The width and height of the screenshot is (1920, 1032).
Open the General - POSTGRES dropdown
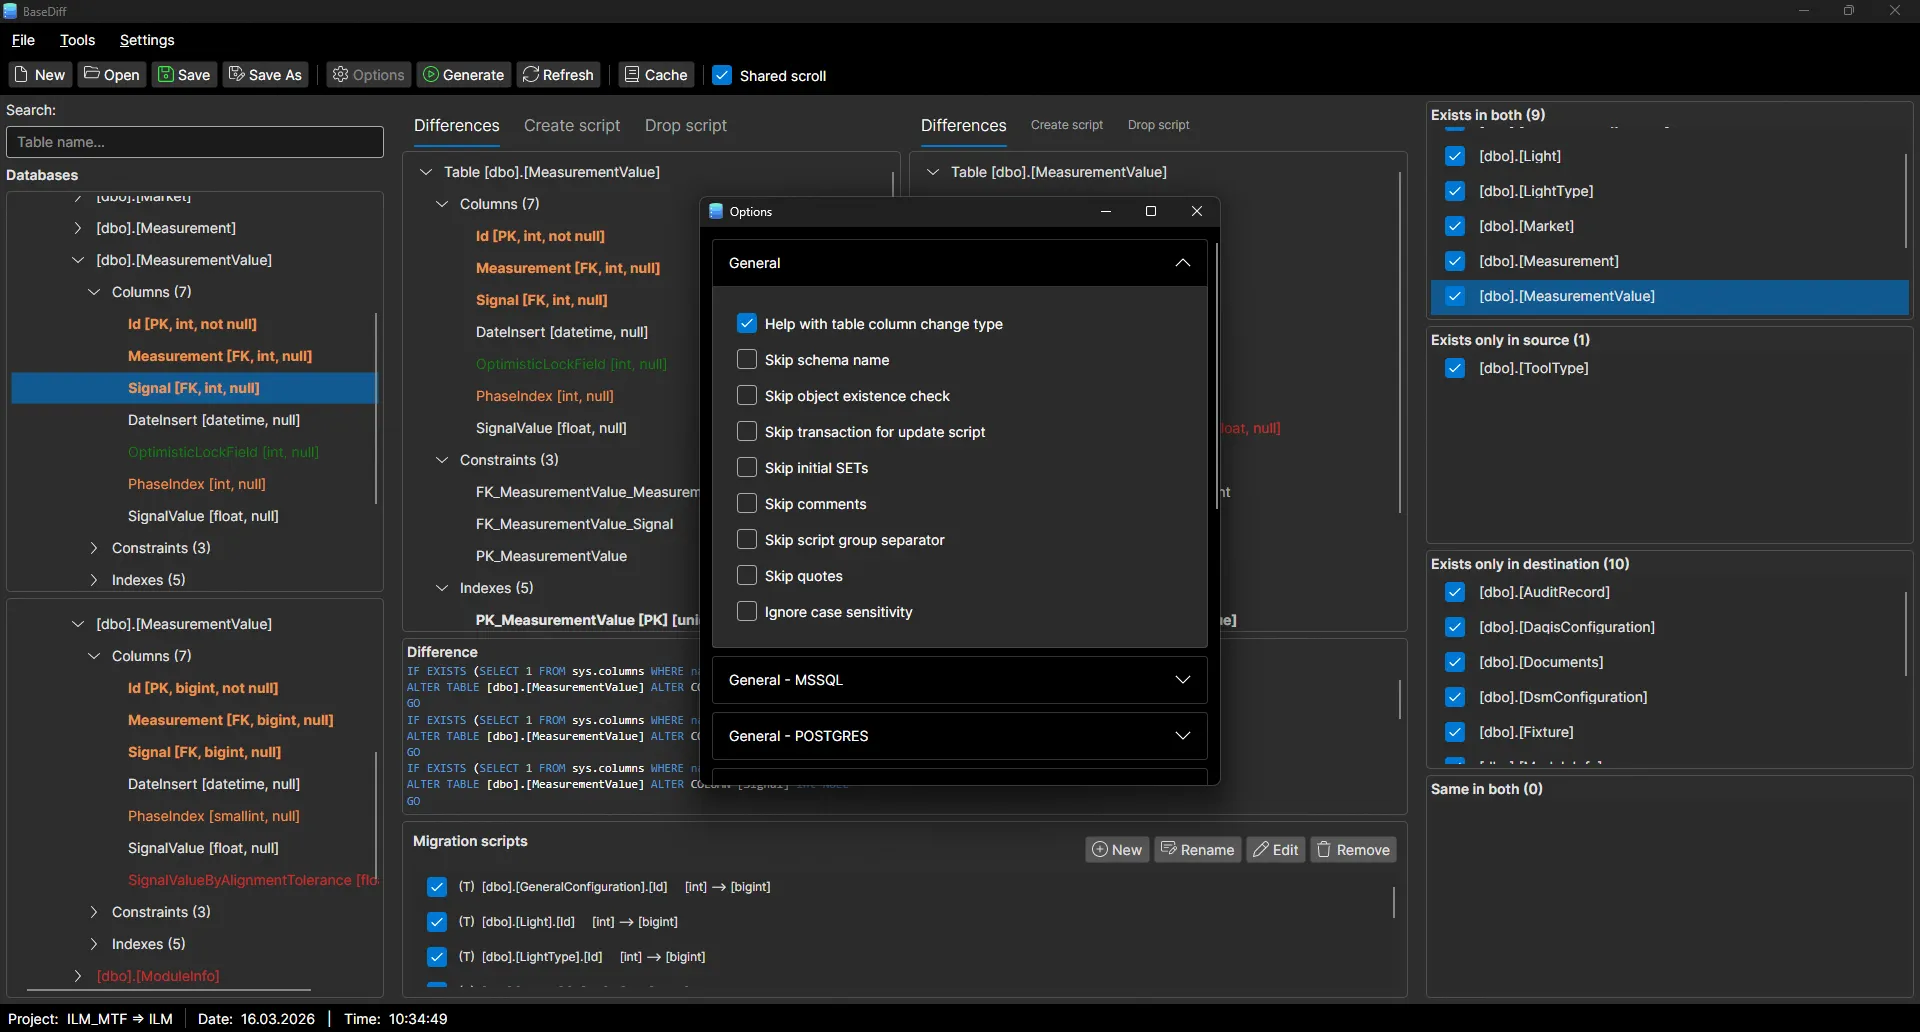pos(1183,736)
